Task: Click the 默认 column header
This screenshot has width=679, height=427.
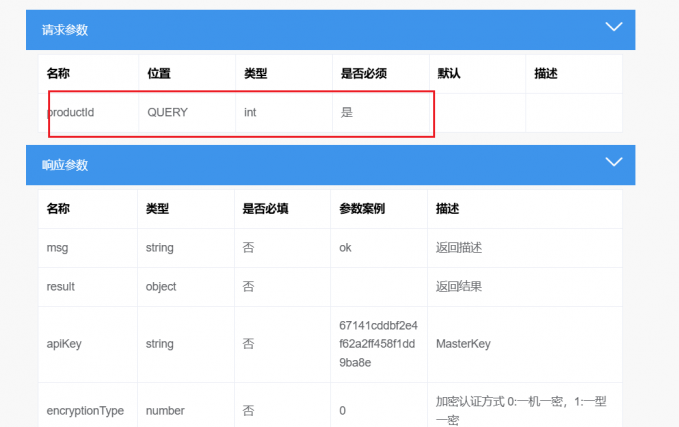Action: coord(449,74)
